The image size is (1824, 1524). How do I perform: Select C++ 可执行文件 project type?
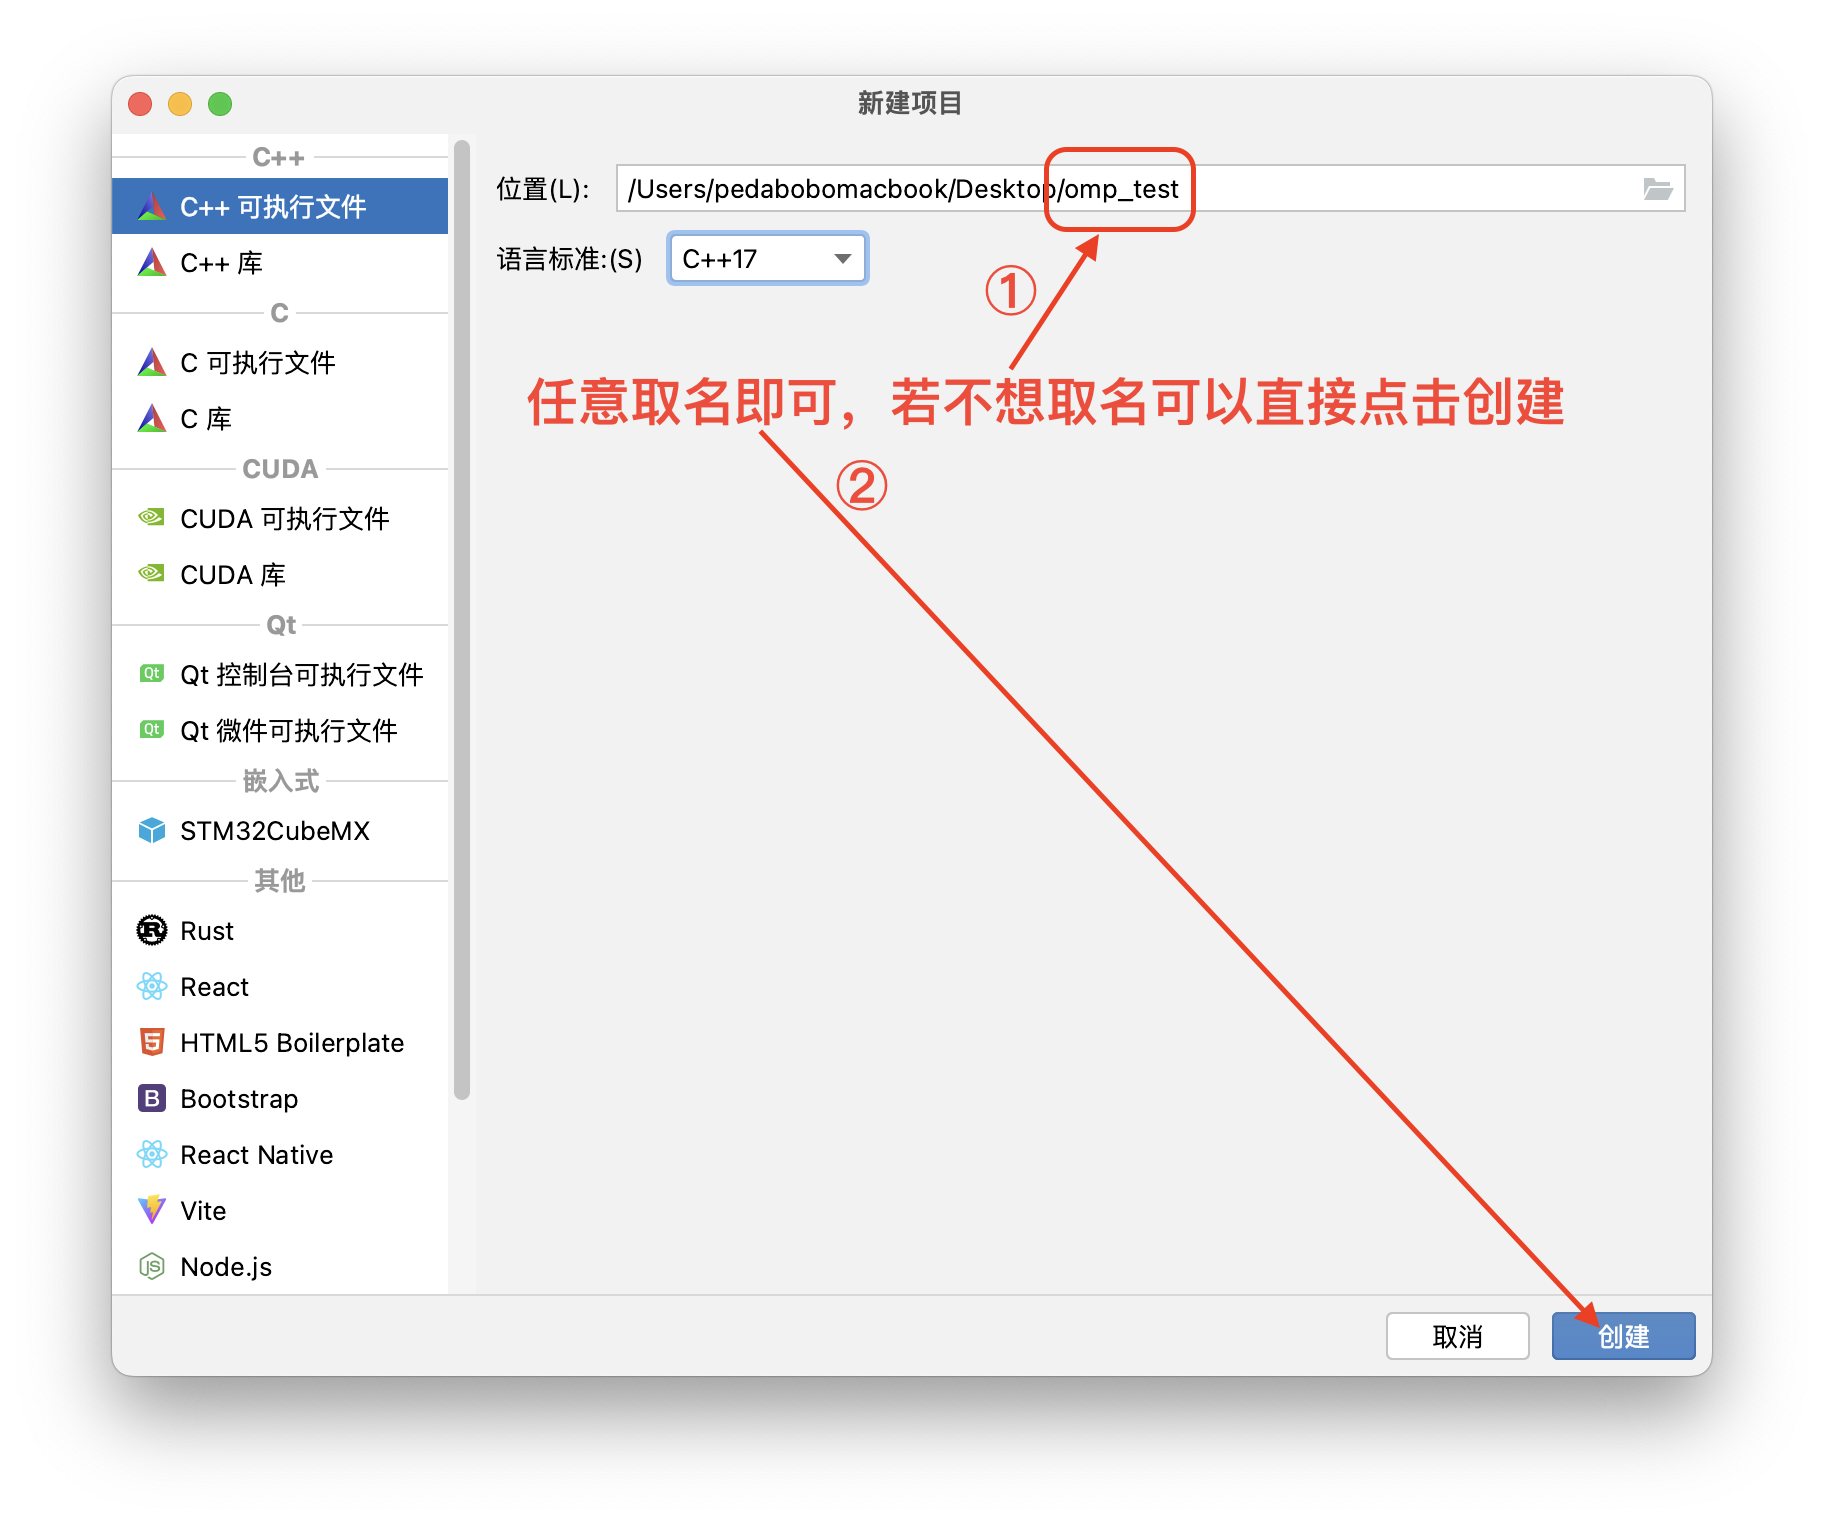pyautogui.click(x=280, y=206)
